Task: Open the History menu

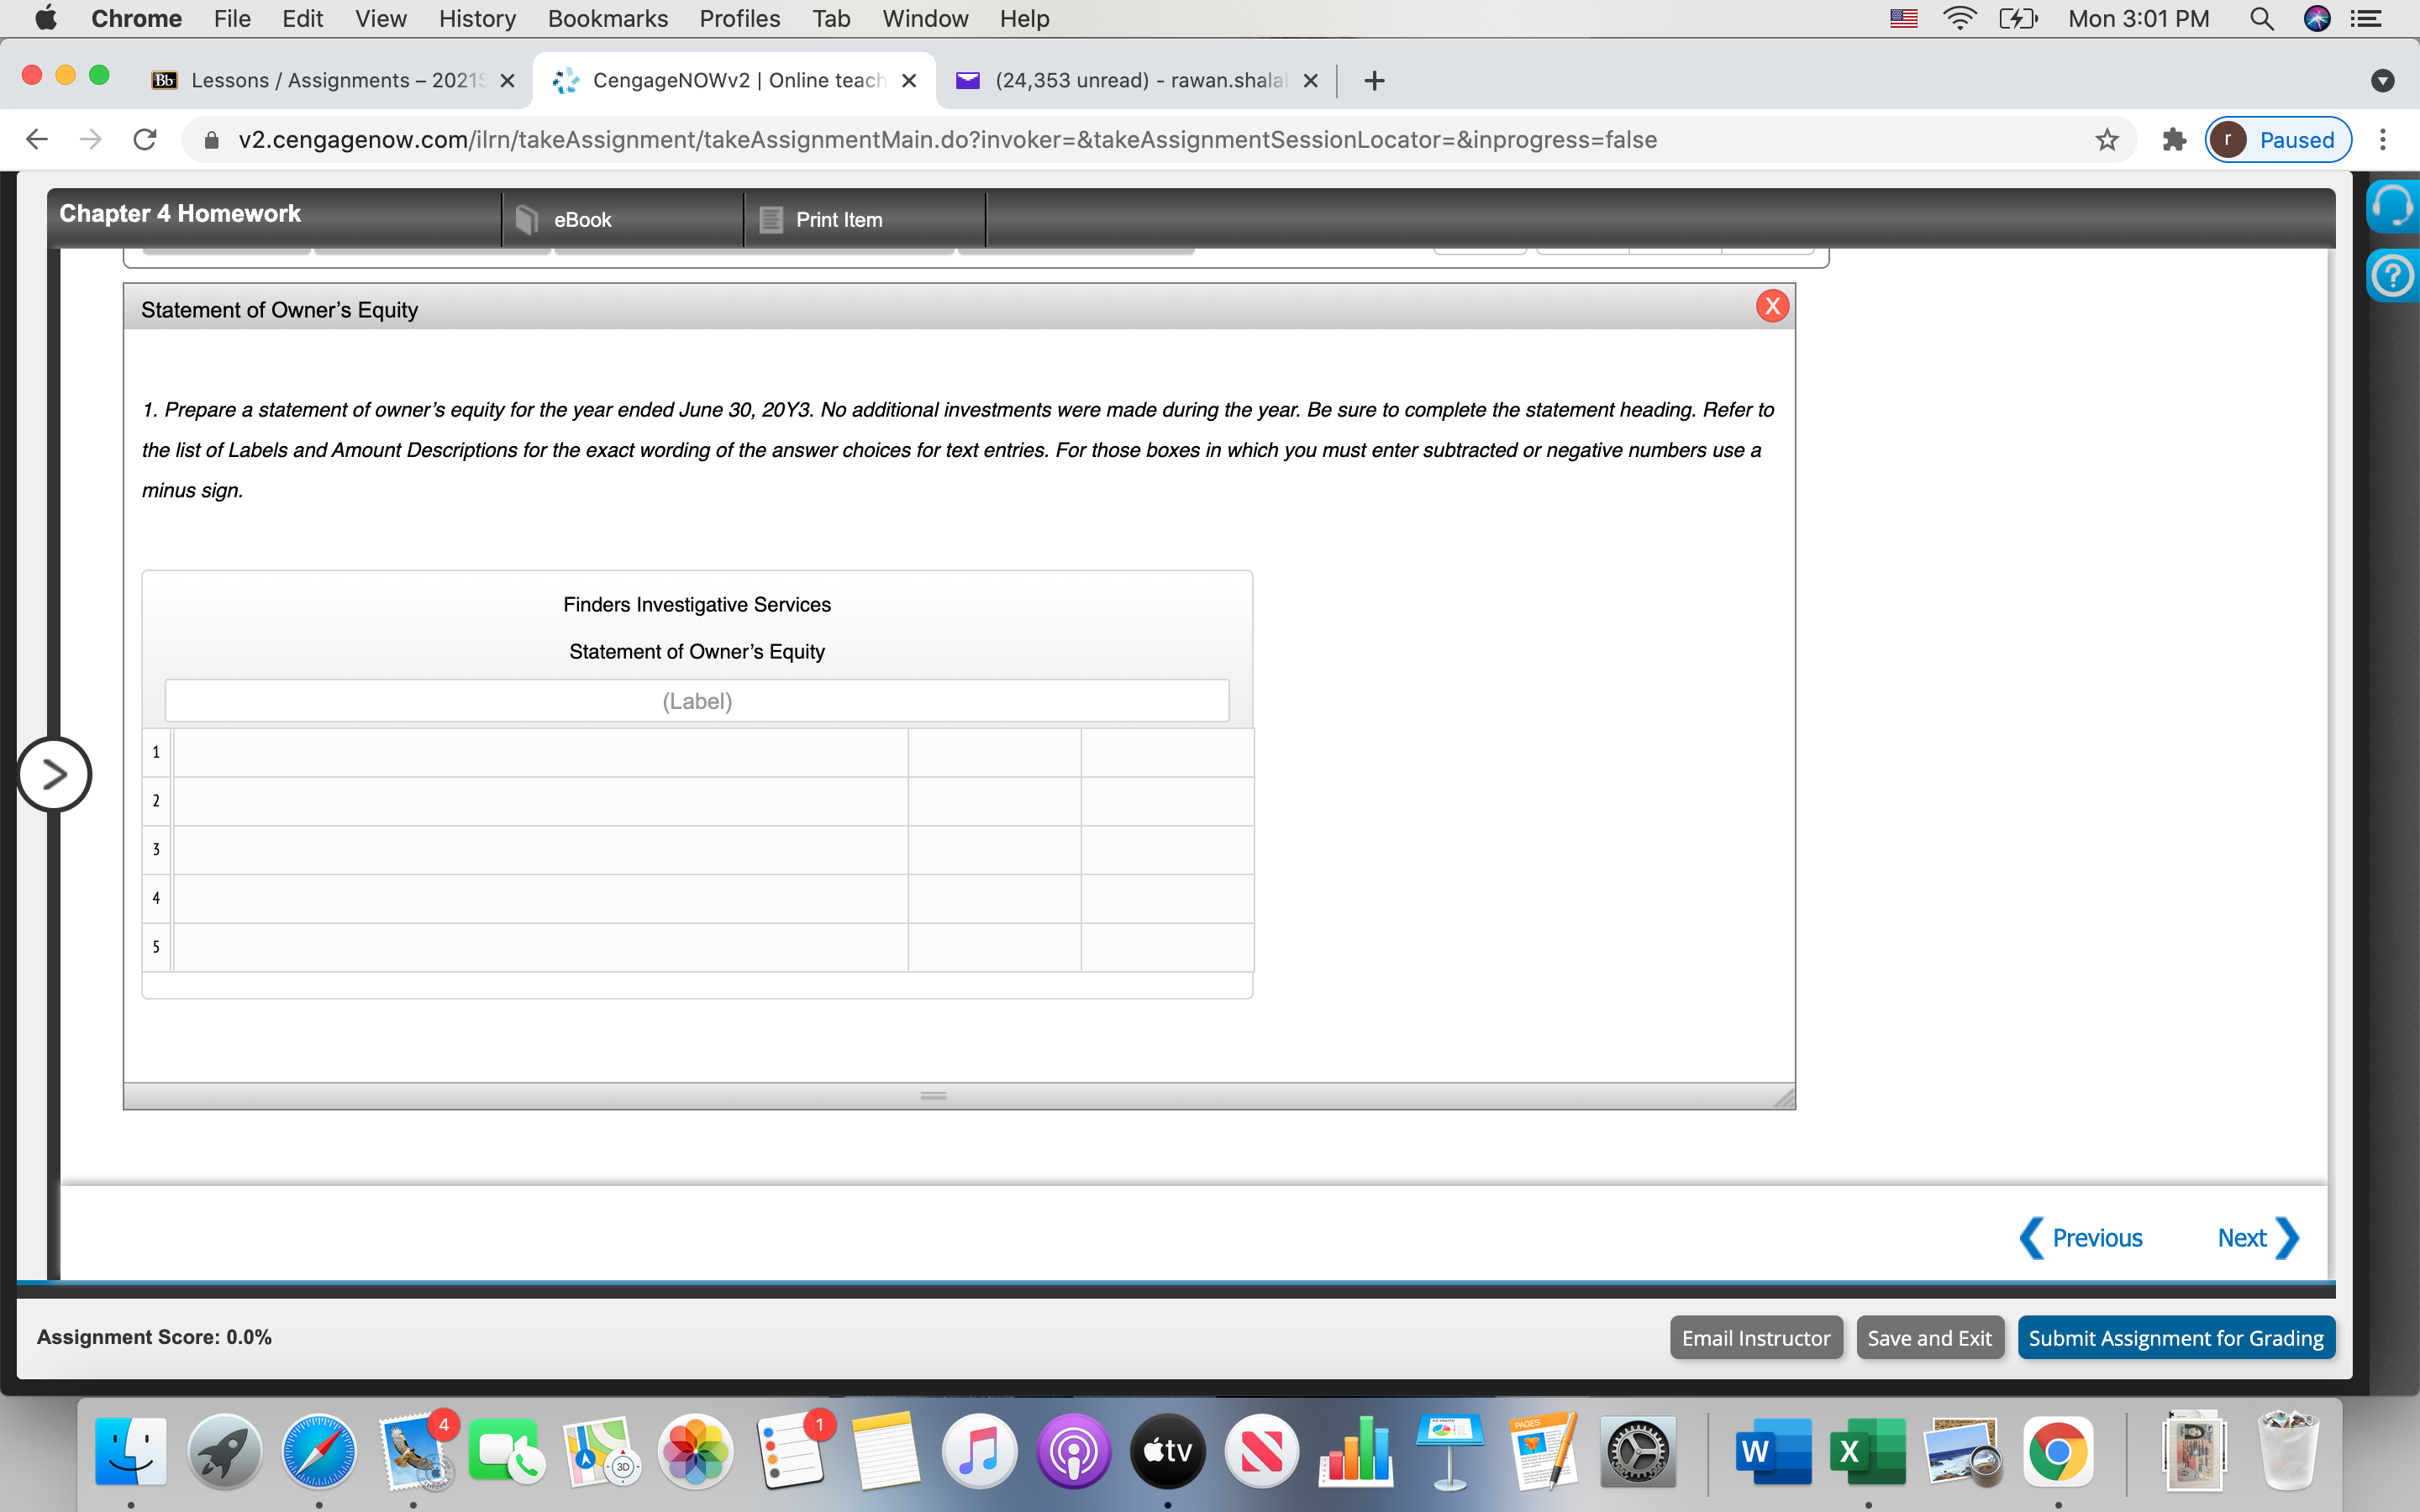Action: 476,18
